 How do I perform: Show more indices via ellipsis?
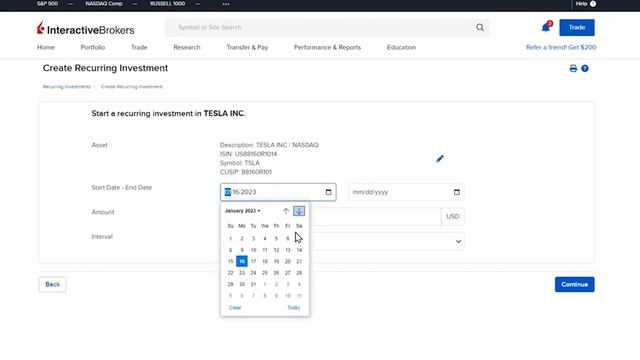point(226,4)
